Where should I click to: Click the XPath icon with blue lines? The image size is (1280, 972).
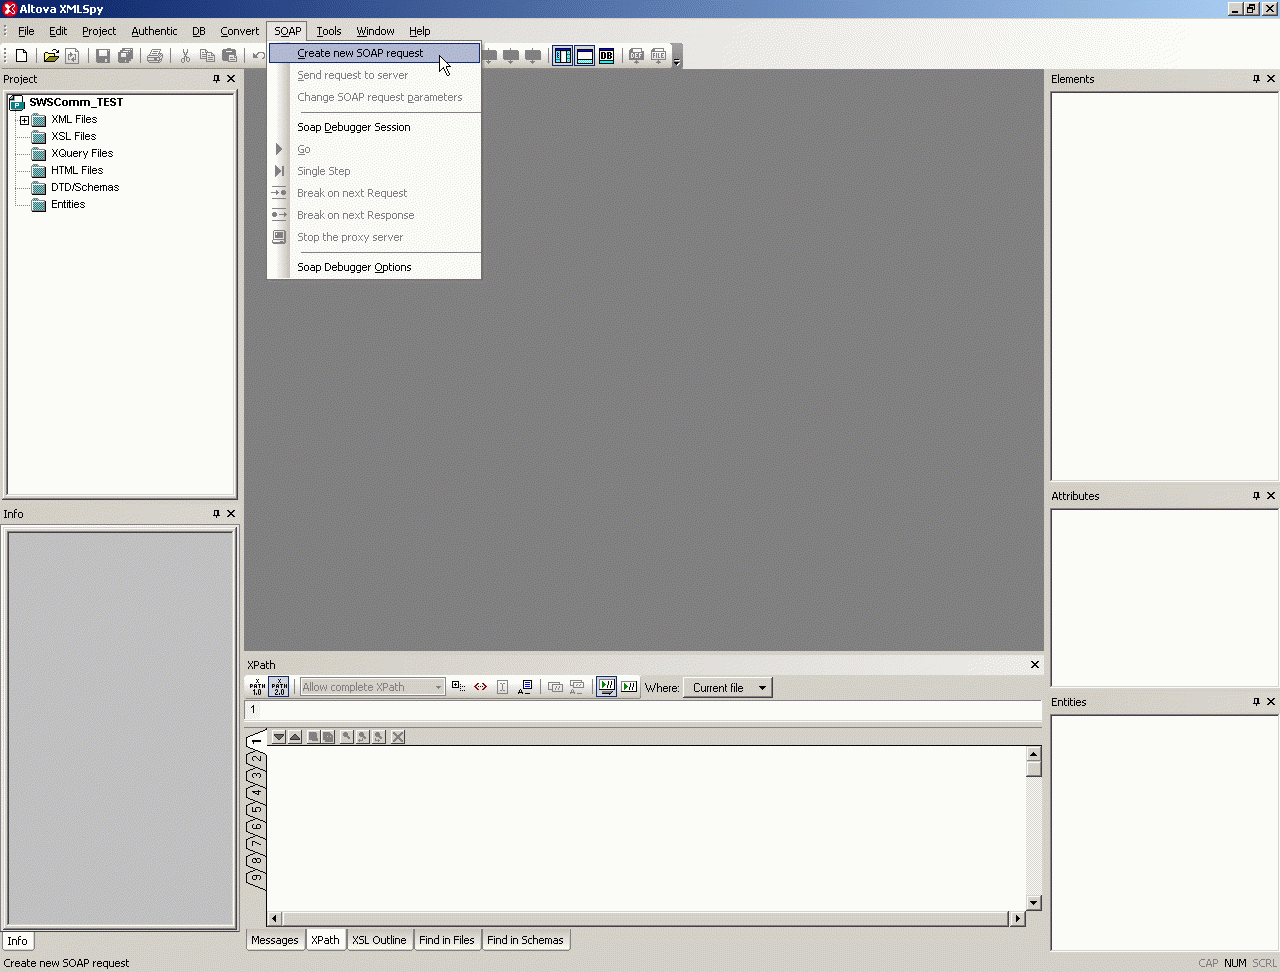pyautogui.click(x=525, y=687)
